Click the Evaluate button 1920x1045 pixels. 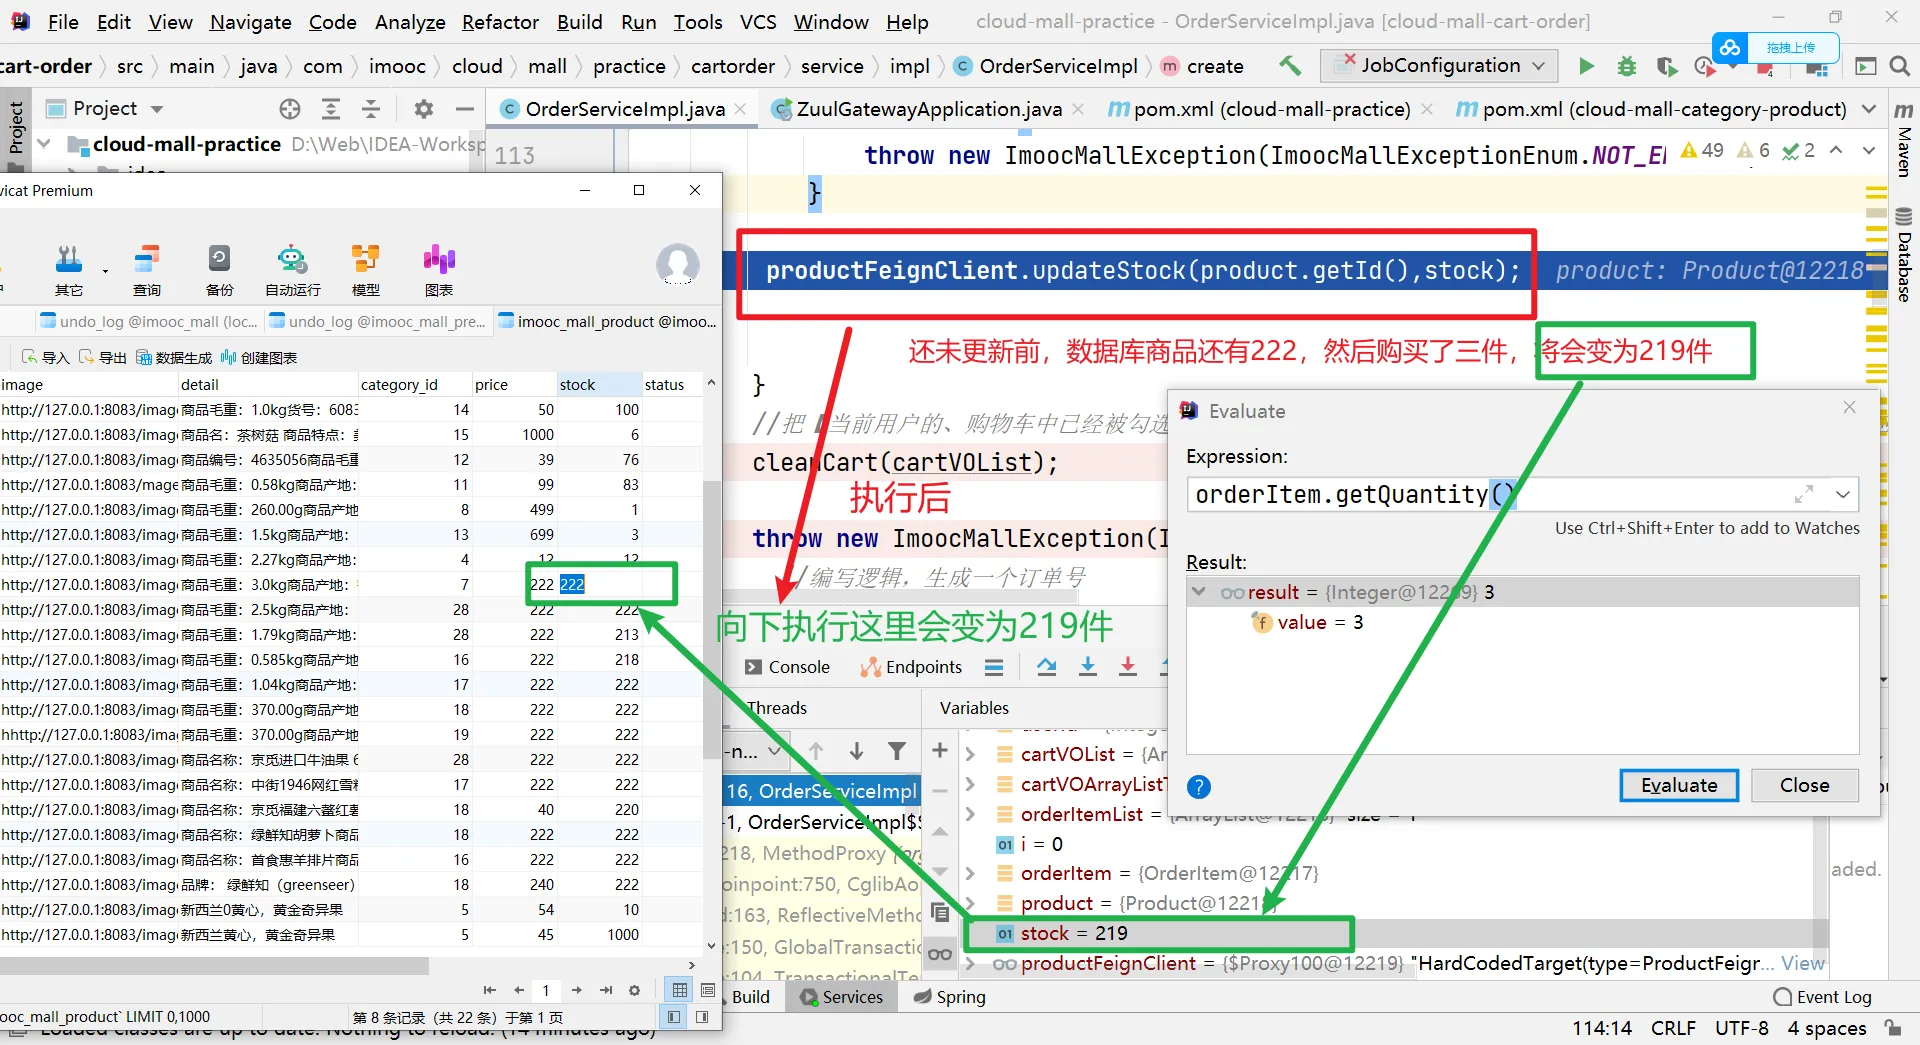pos(1678,785)
